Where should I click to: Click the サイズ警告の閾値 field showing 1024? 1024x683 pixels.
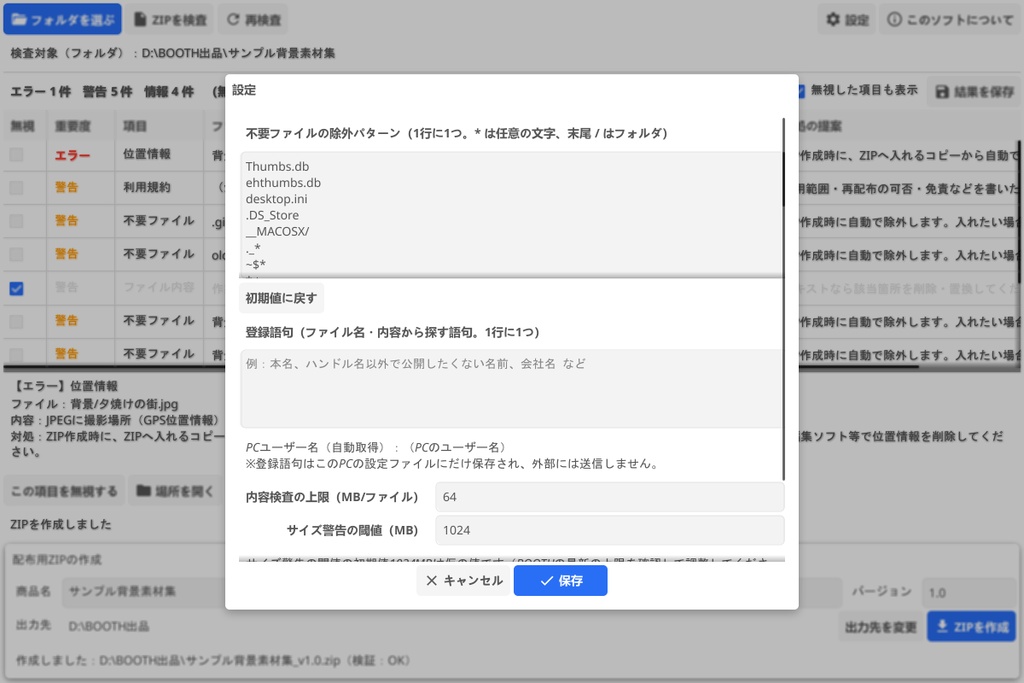click(x=609, y=530)
